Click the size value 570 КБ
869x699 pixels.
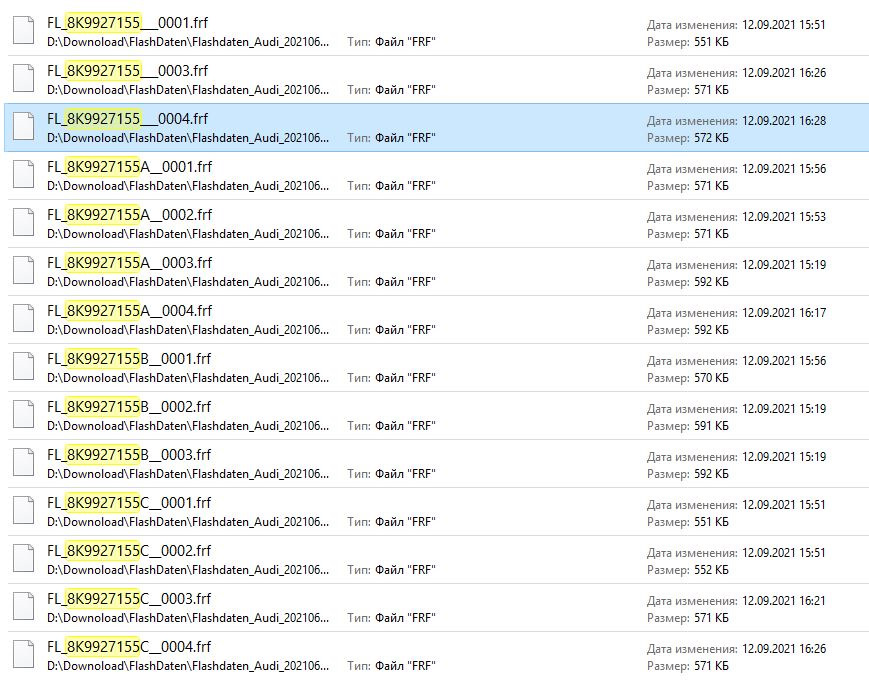coord(712,378)
